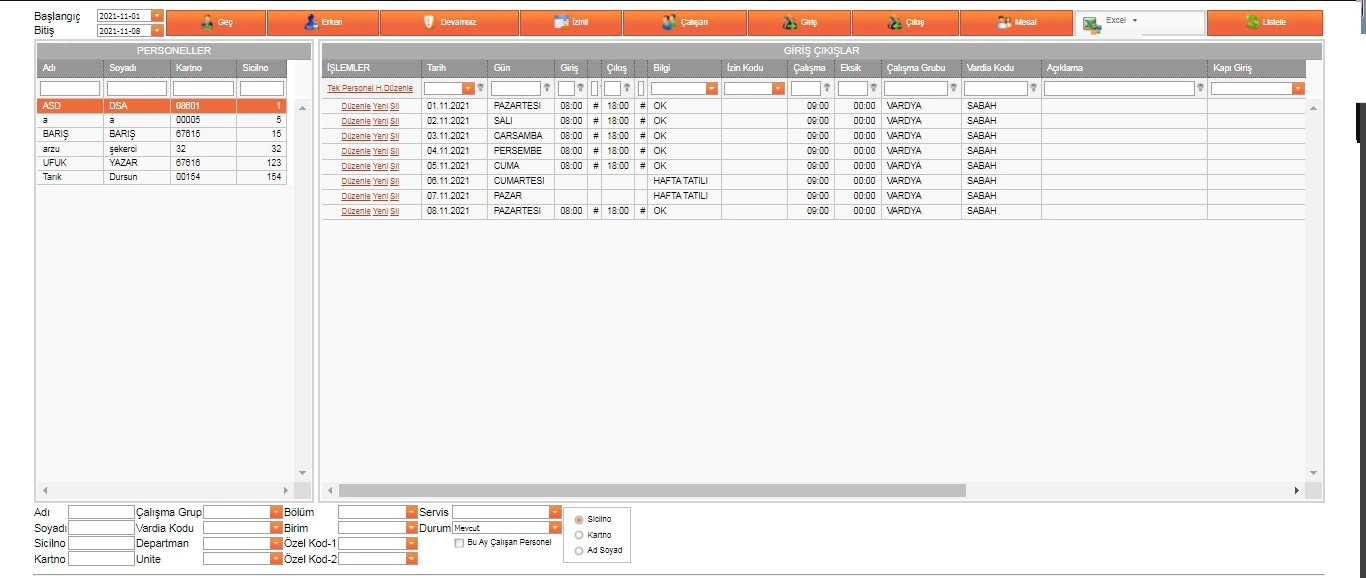Open the Başlangıç date dropdown
Screen dimensions: 1366x578
(156, 16)
